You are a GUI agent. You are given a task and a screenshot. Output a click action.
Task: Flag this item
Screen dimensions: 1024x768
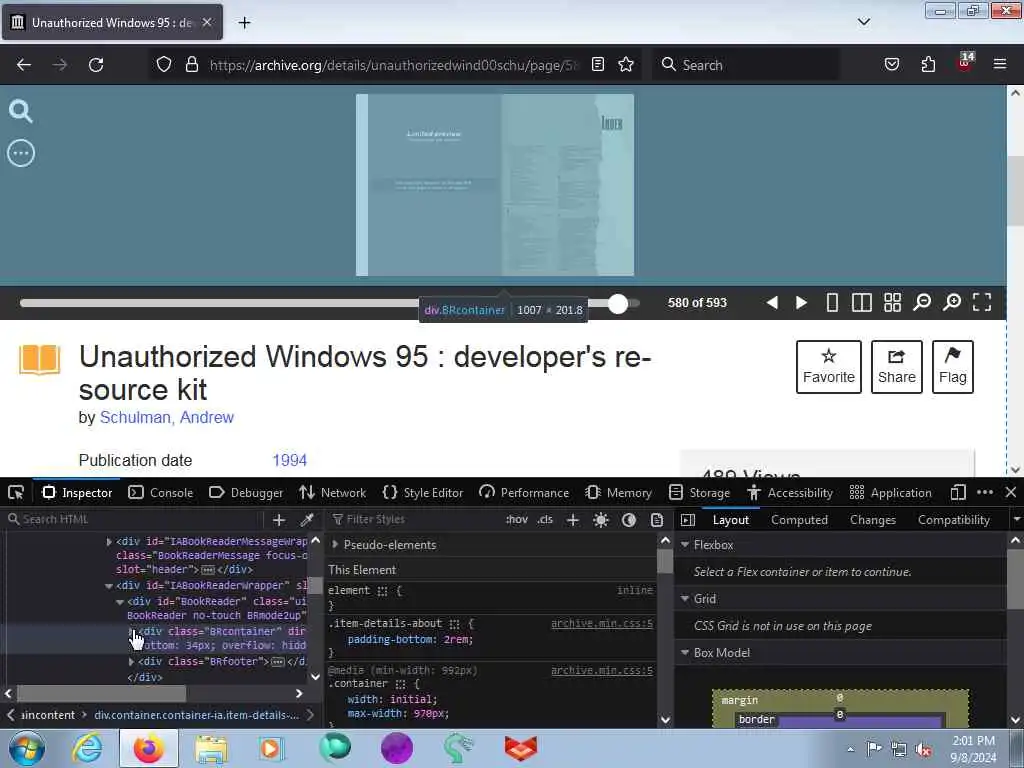[953, 367]
